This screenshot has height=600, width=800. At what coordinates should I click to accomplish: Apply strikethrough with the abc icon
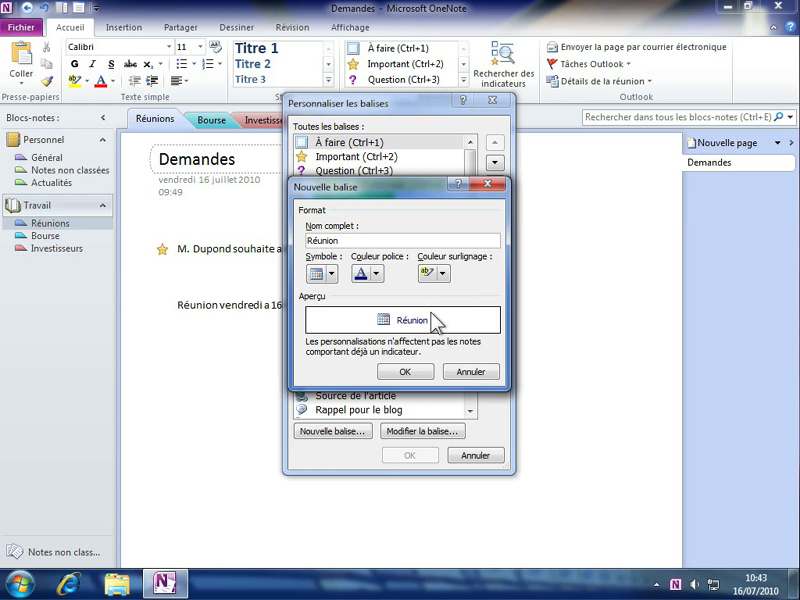[x=130, y=64]
